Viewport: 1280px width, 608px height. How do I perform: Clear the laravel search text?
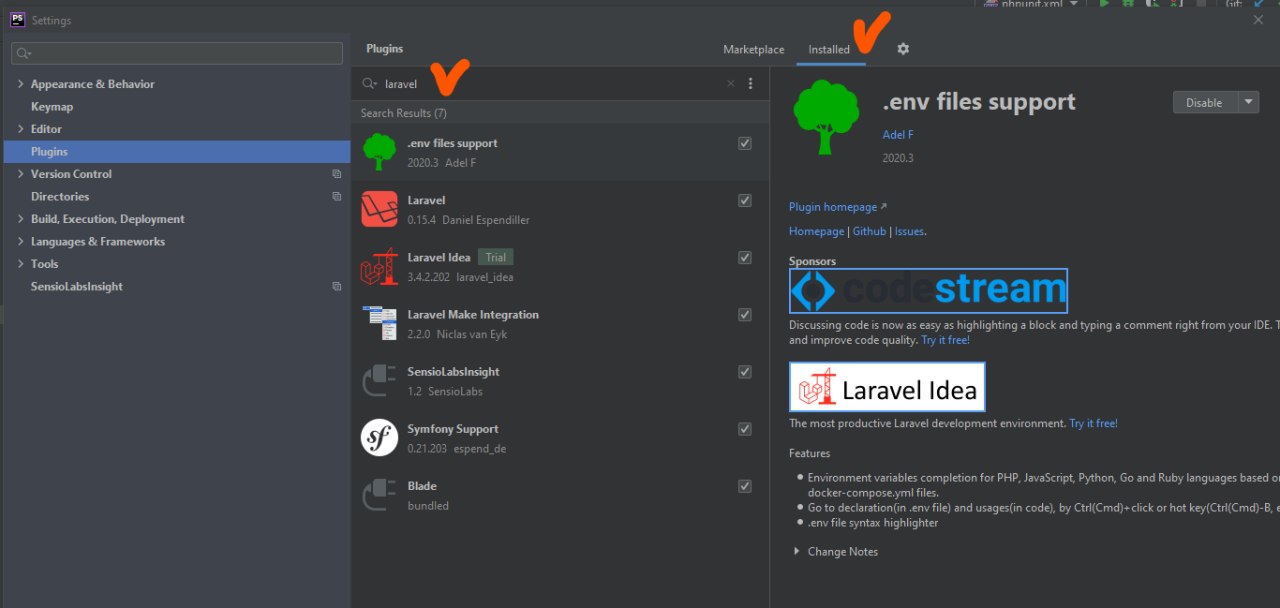[730, 84]
